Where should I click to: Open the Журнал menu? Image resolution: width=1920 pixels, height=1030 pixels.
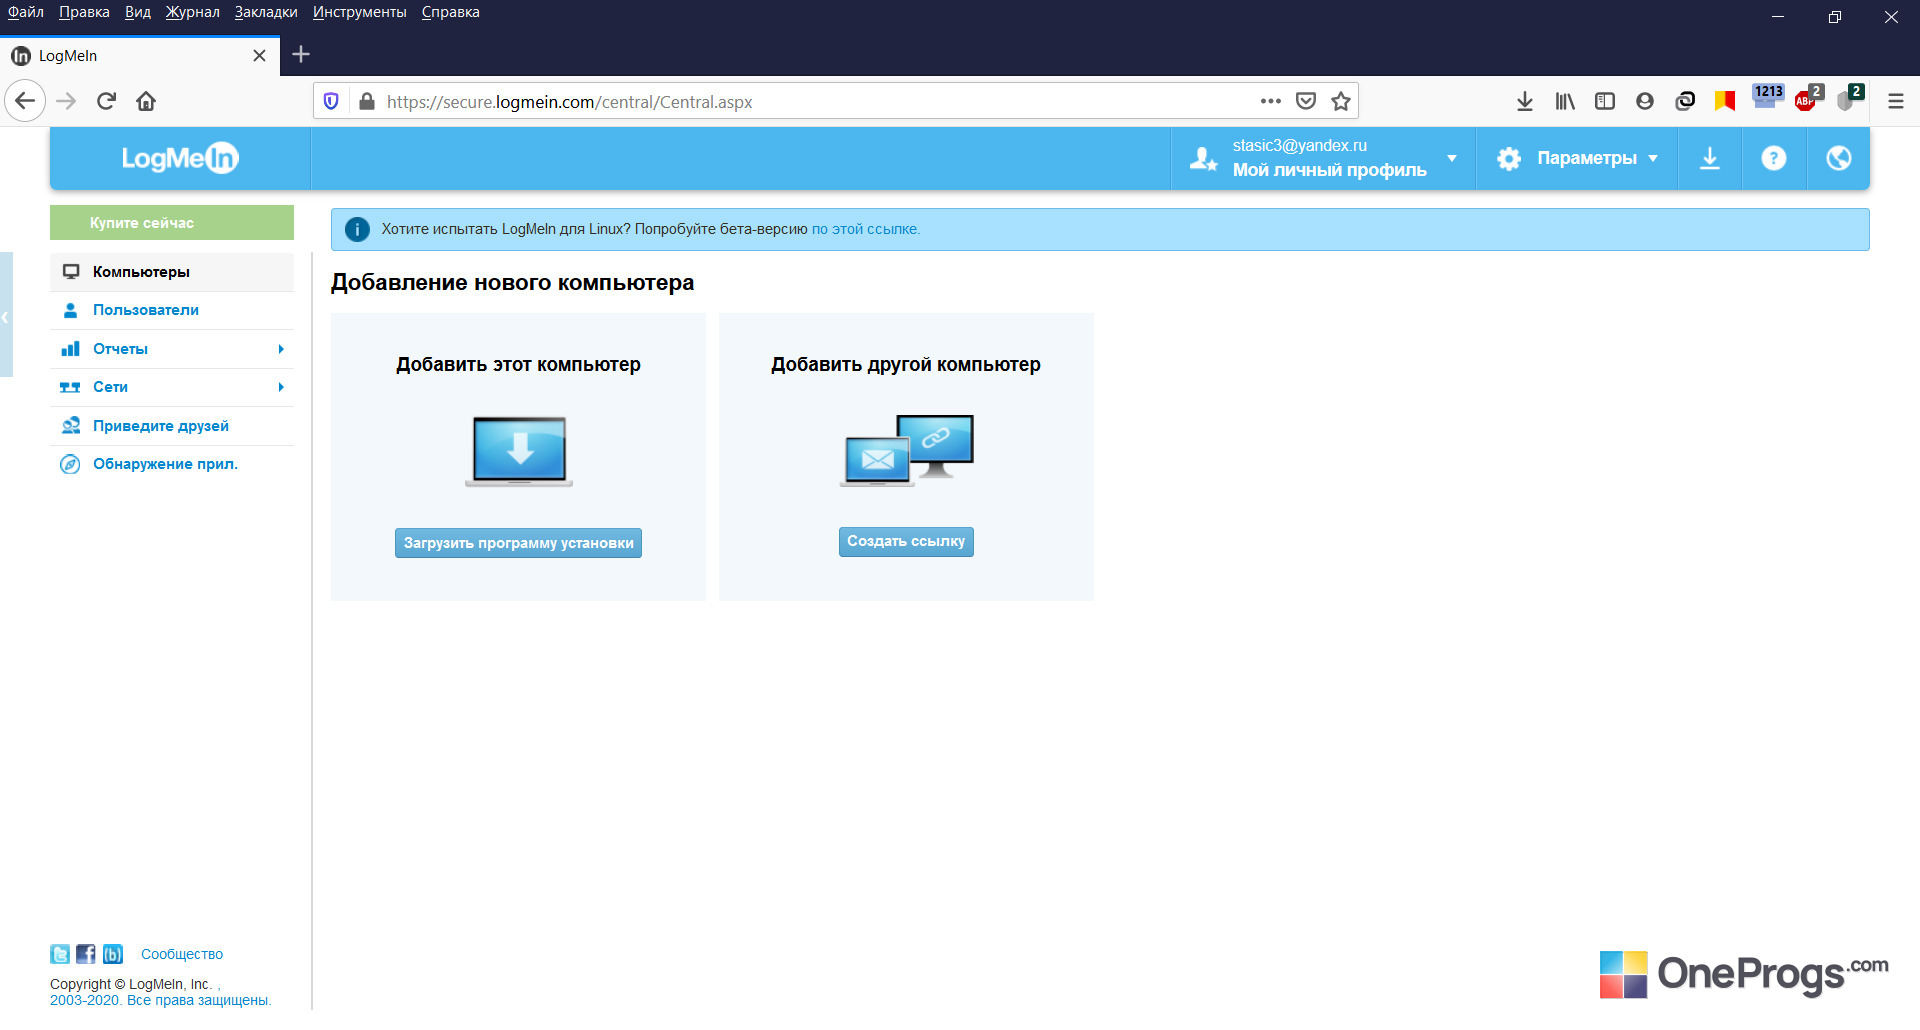click(192, 12)
